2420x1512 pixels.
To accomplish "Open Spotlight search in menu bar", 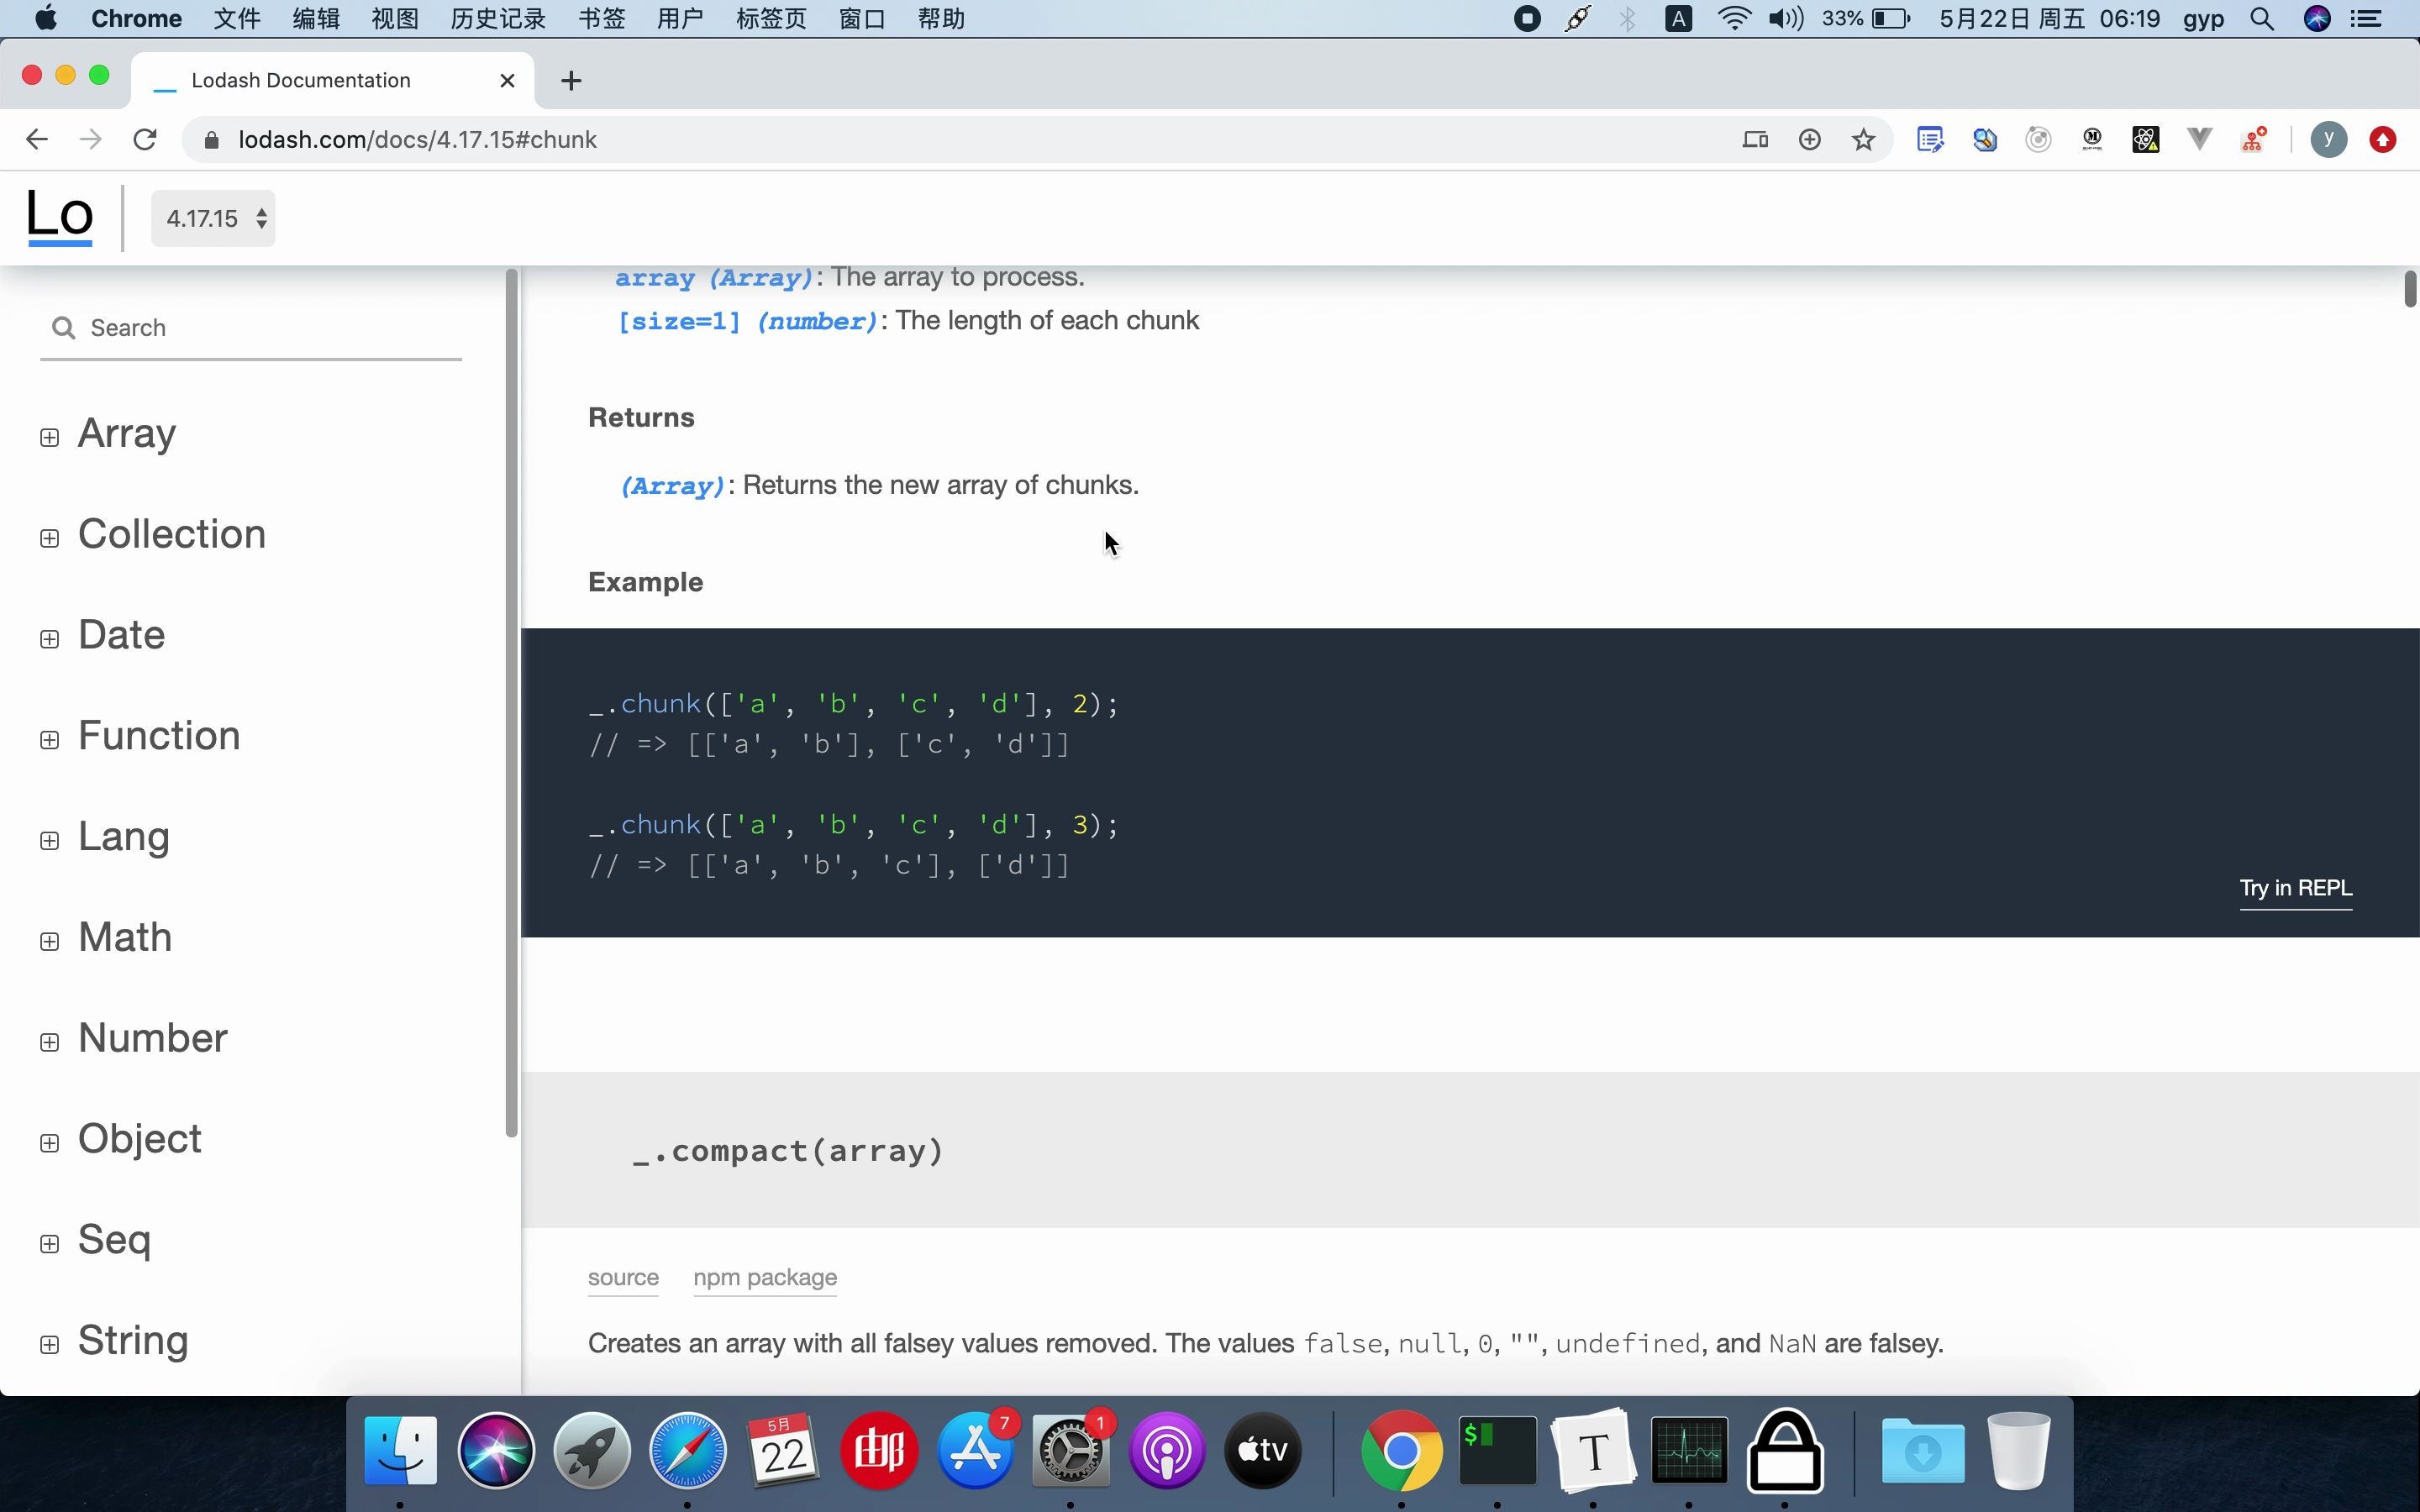I will pos(2262,19).
